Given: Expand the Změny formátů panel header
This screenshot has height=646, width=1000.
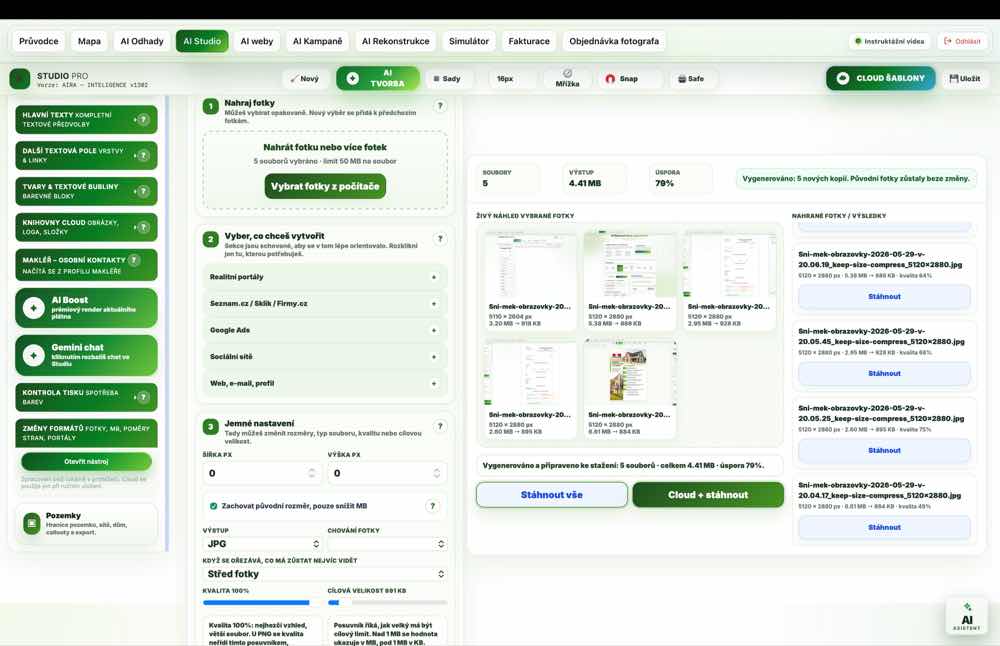Looking at the screenshot, I should [86, 433].
